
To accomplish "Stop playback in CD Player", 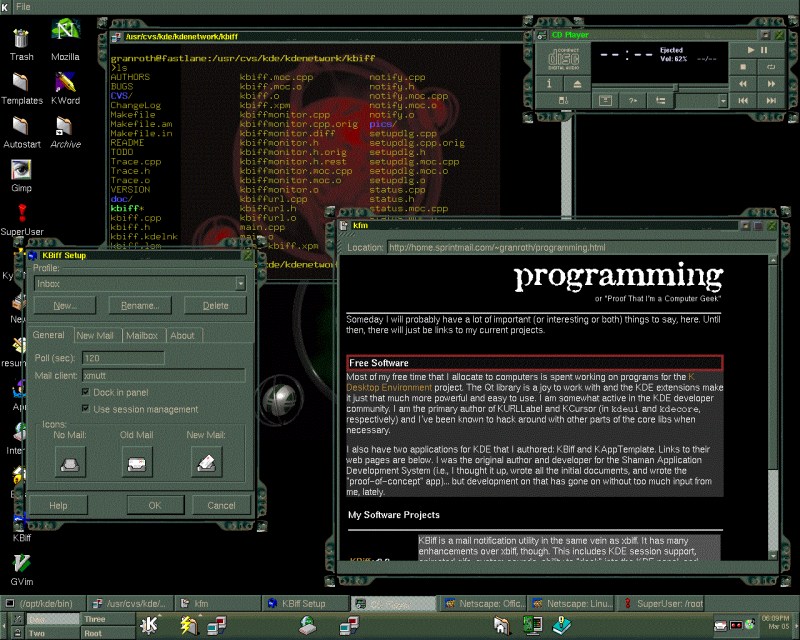I will 743,67.
